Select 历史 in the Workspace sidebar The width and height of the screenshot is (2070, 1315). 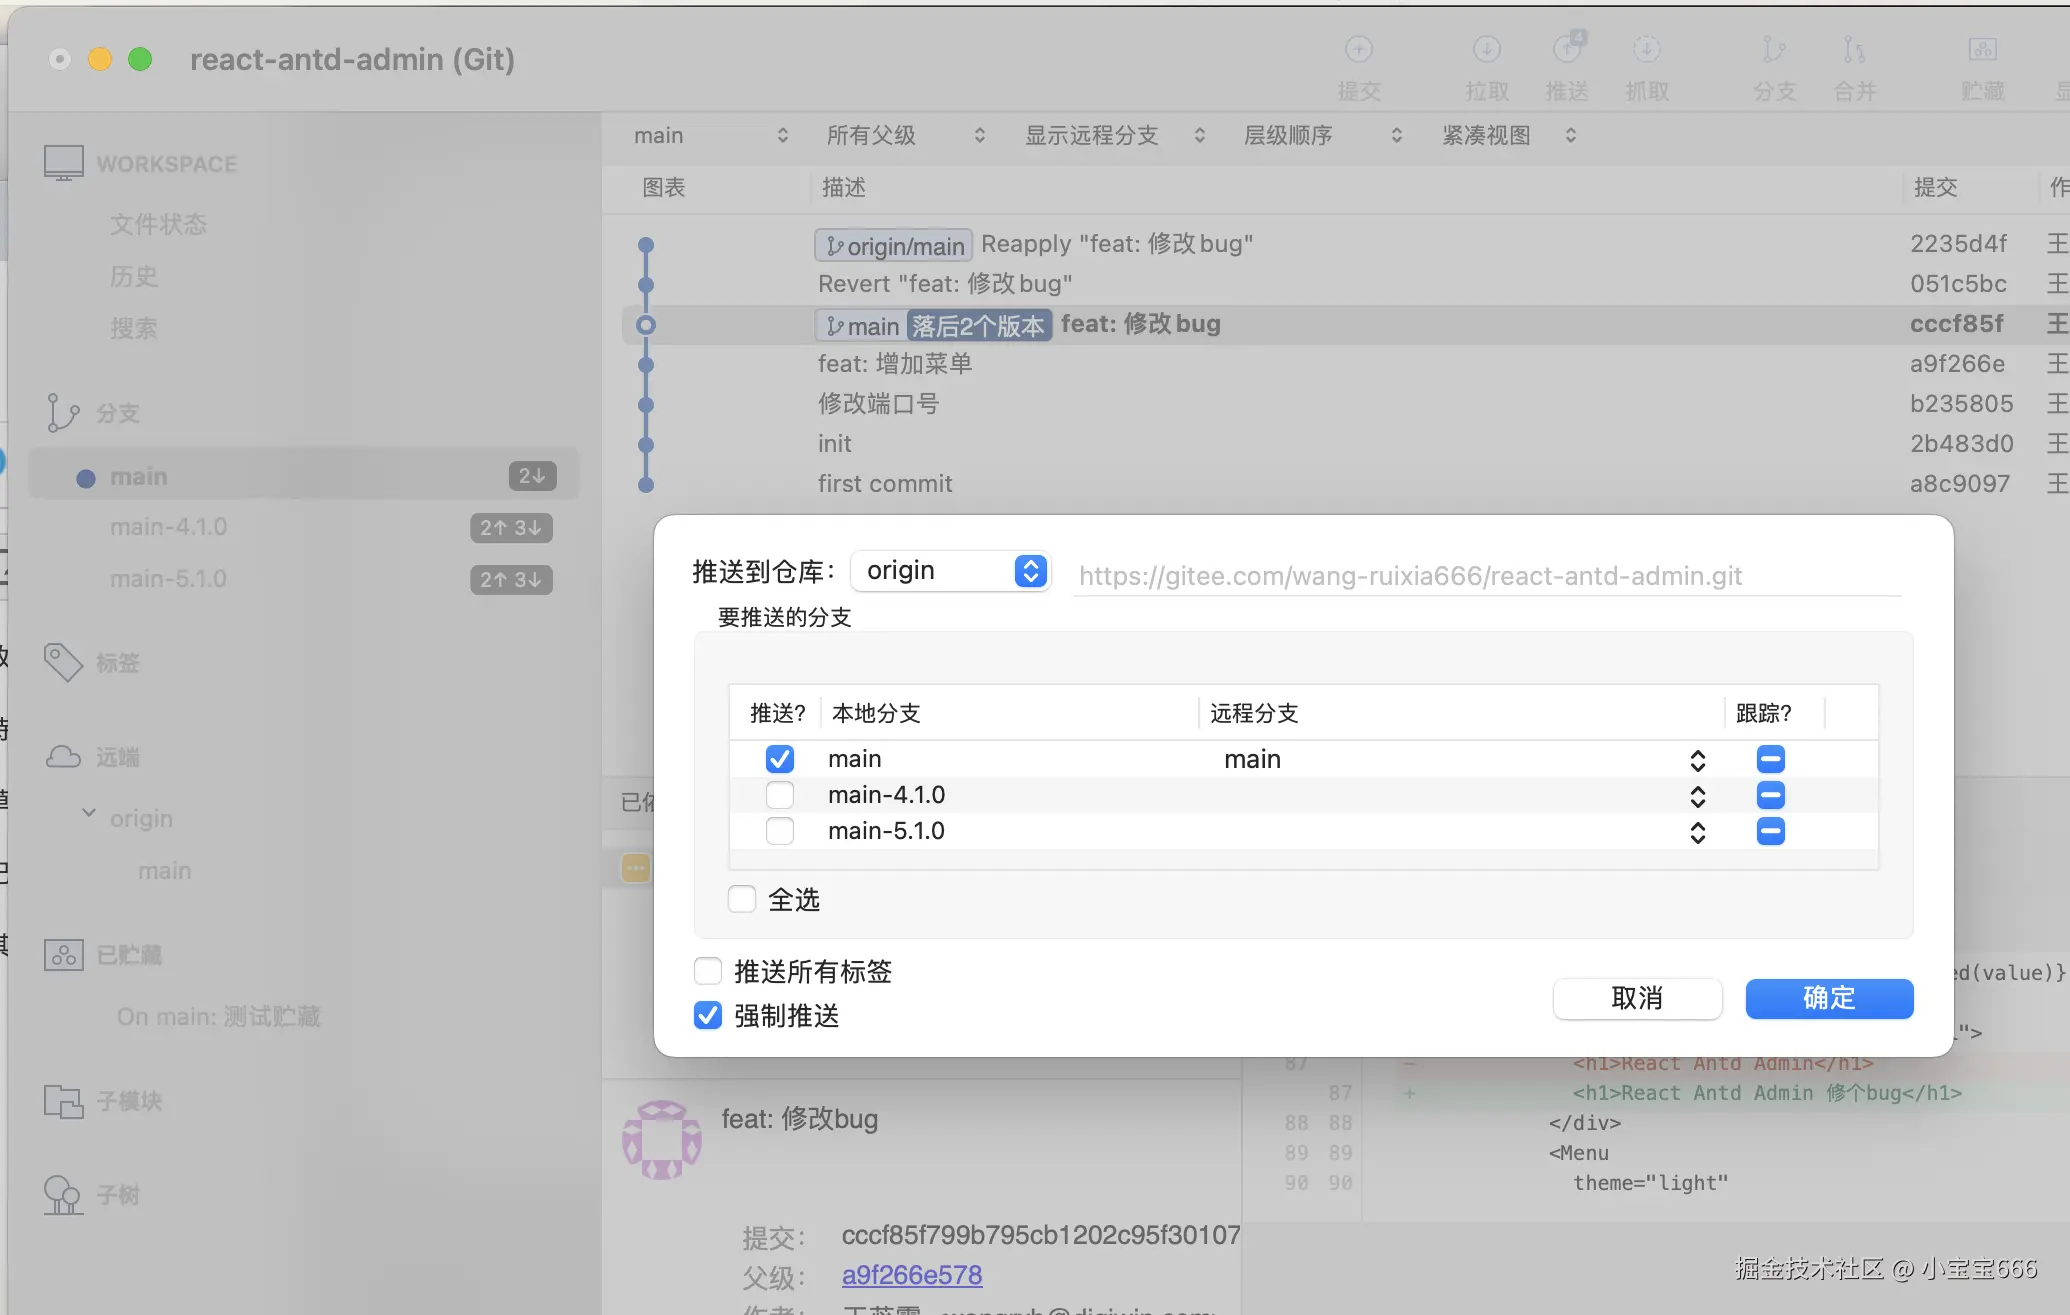point(134,276)
